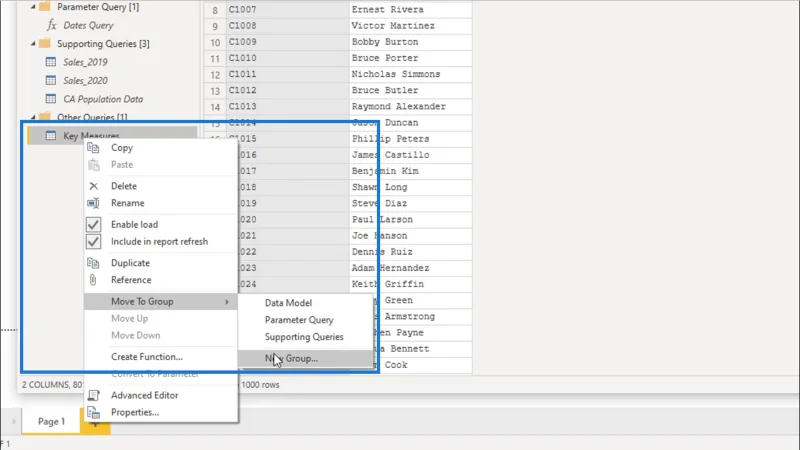Image resolution: width=800 pixels, height=450 pixels.
Task: Click the Rename icon in context menu
Action: point(93,203)
